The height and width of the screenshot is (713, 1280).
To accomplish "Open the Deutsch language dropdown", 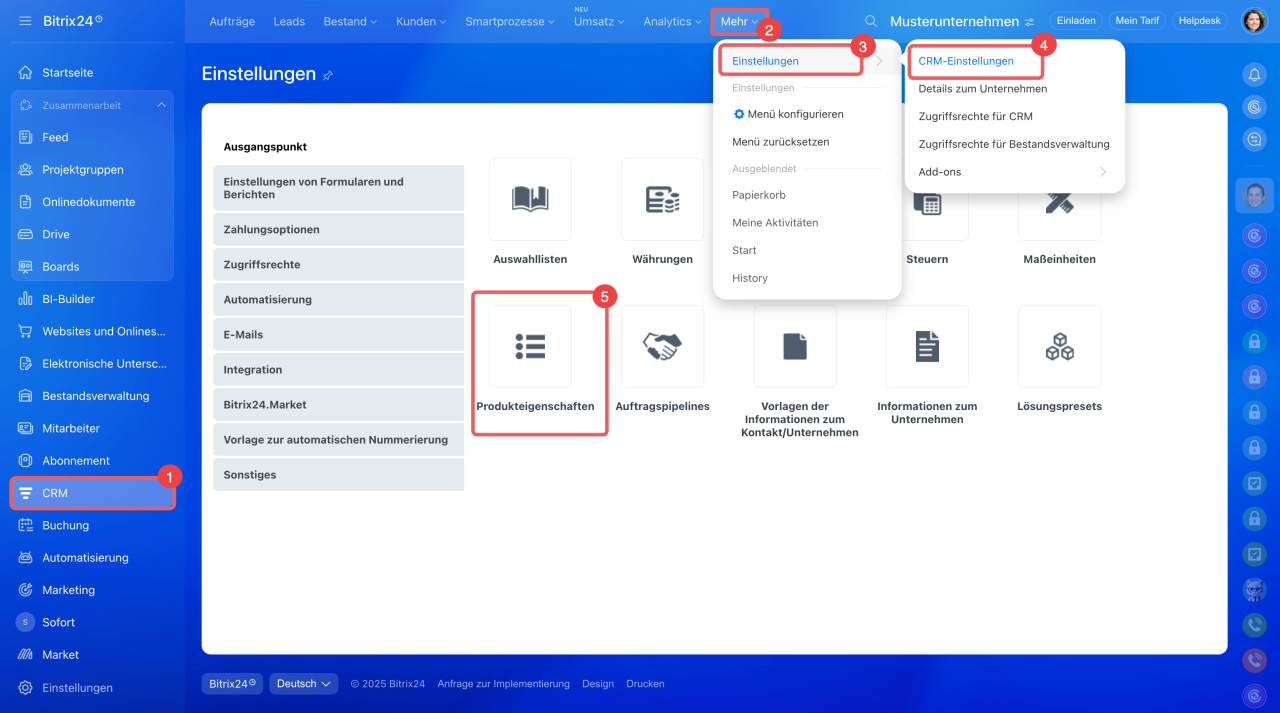I will click(x=304, y=684).
